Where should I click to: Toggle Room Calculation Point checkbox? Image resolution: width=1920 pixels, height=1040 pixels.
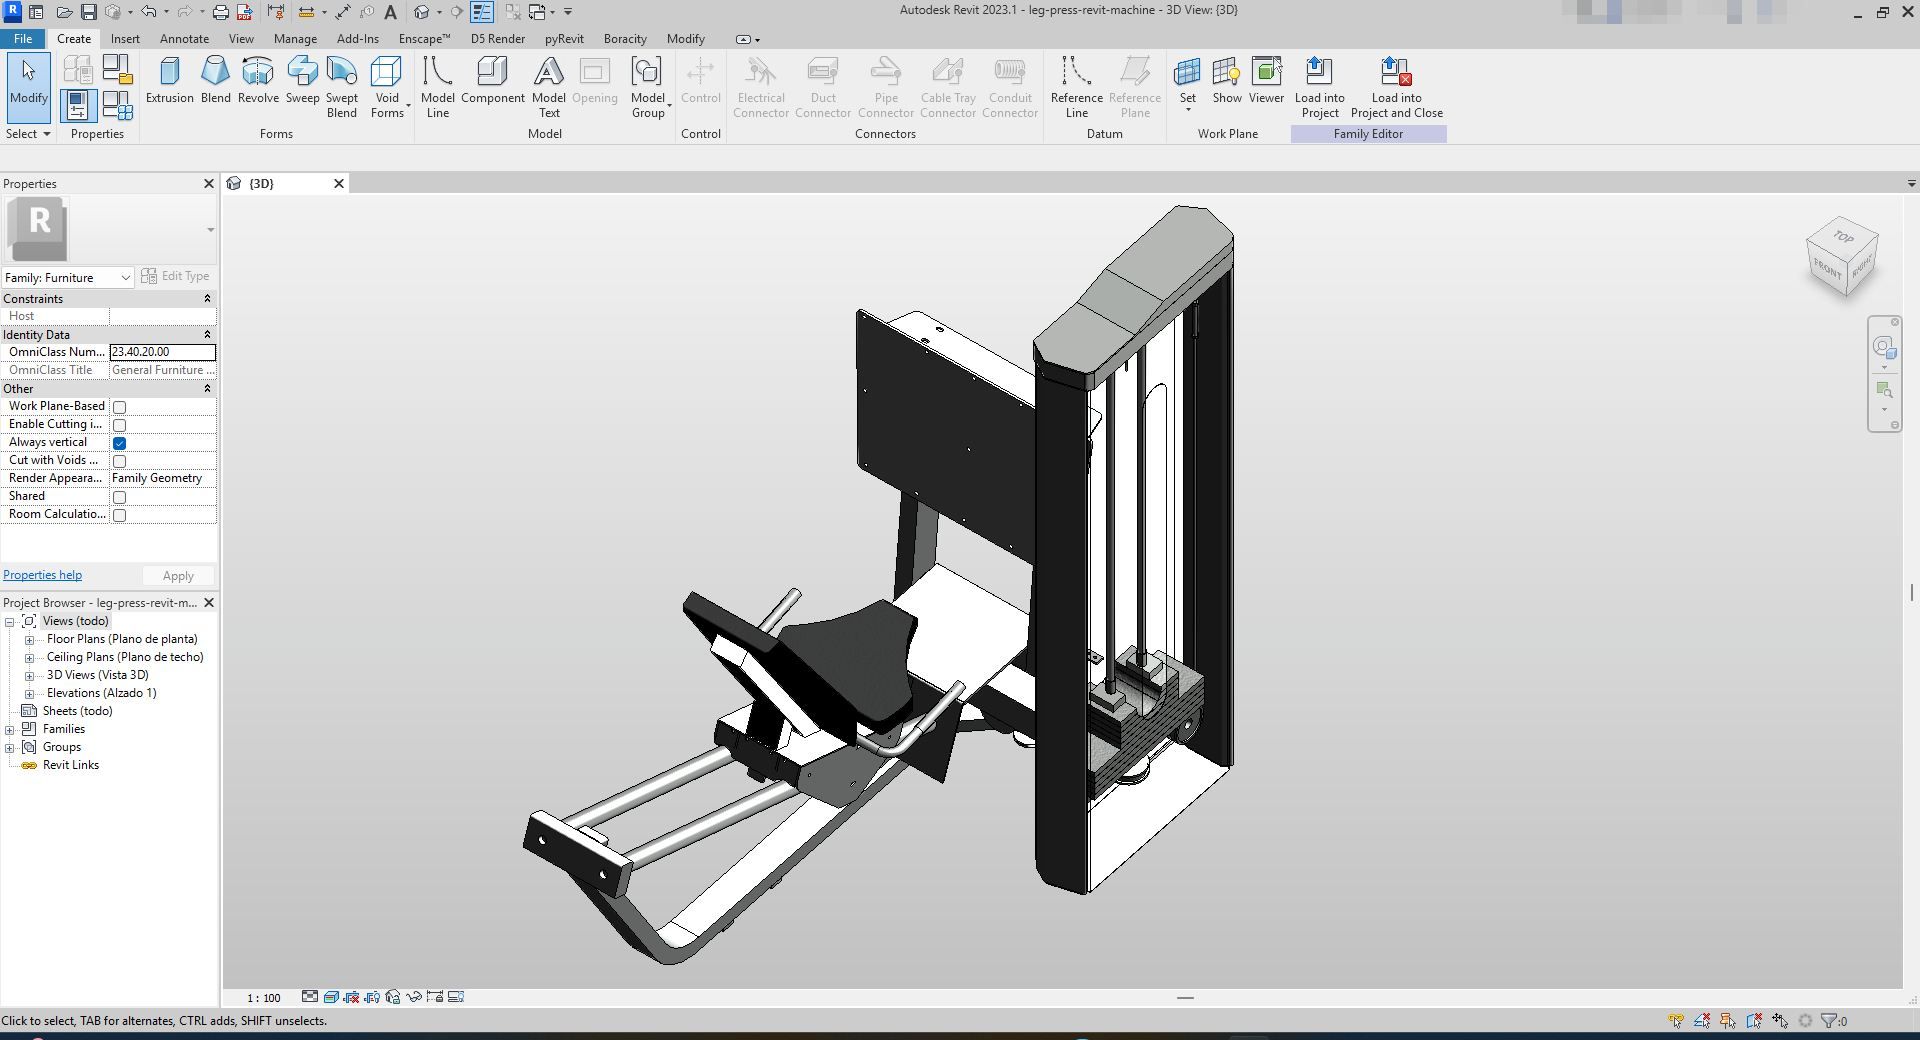point(119,515)
